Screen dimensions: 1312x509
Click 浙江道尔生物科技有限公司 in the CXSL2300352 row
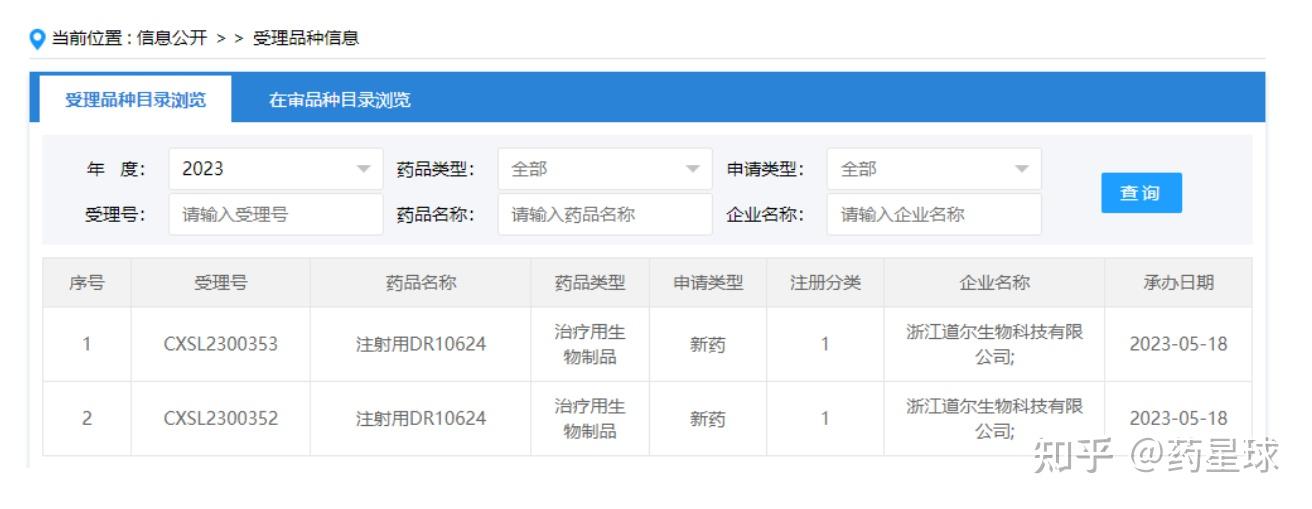pyautogui.click(x=994, y=418)
